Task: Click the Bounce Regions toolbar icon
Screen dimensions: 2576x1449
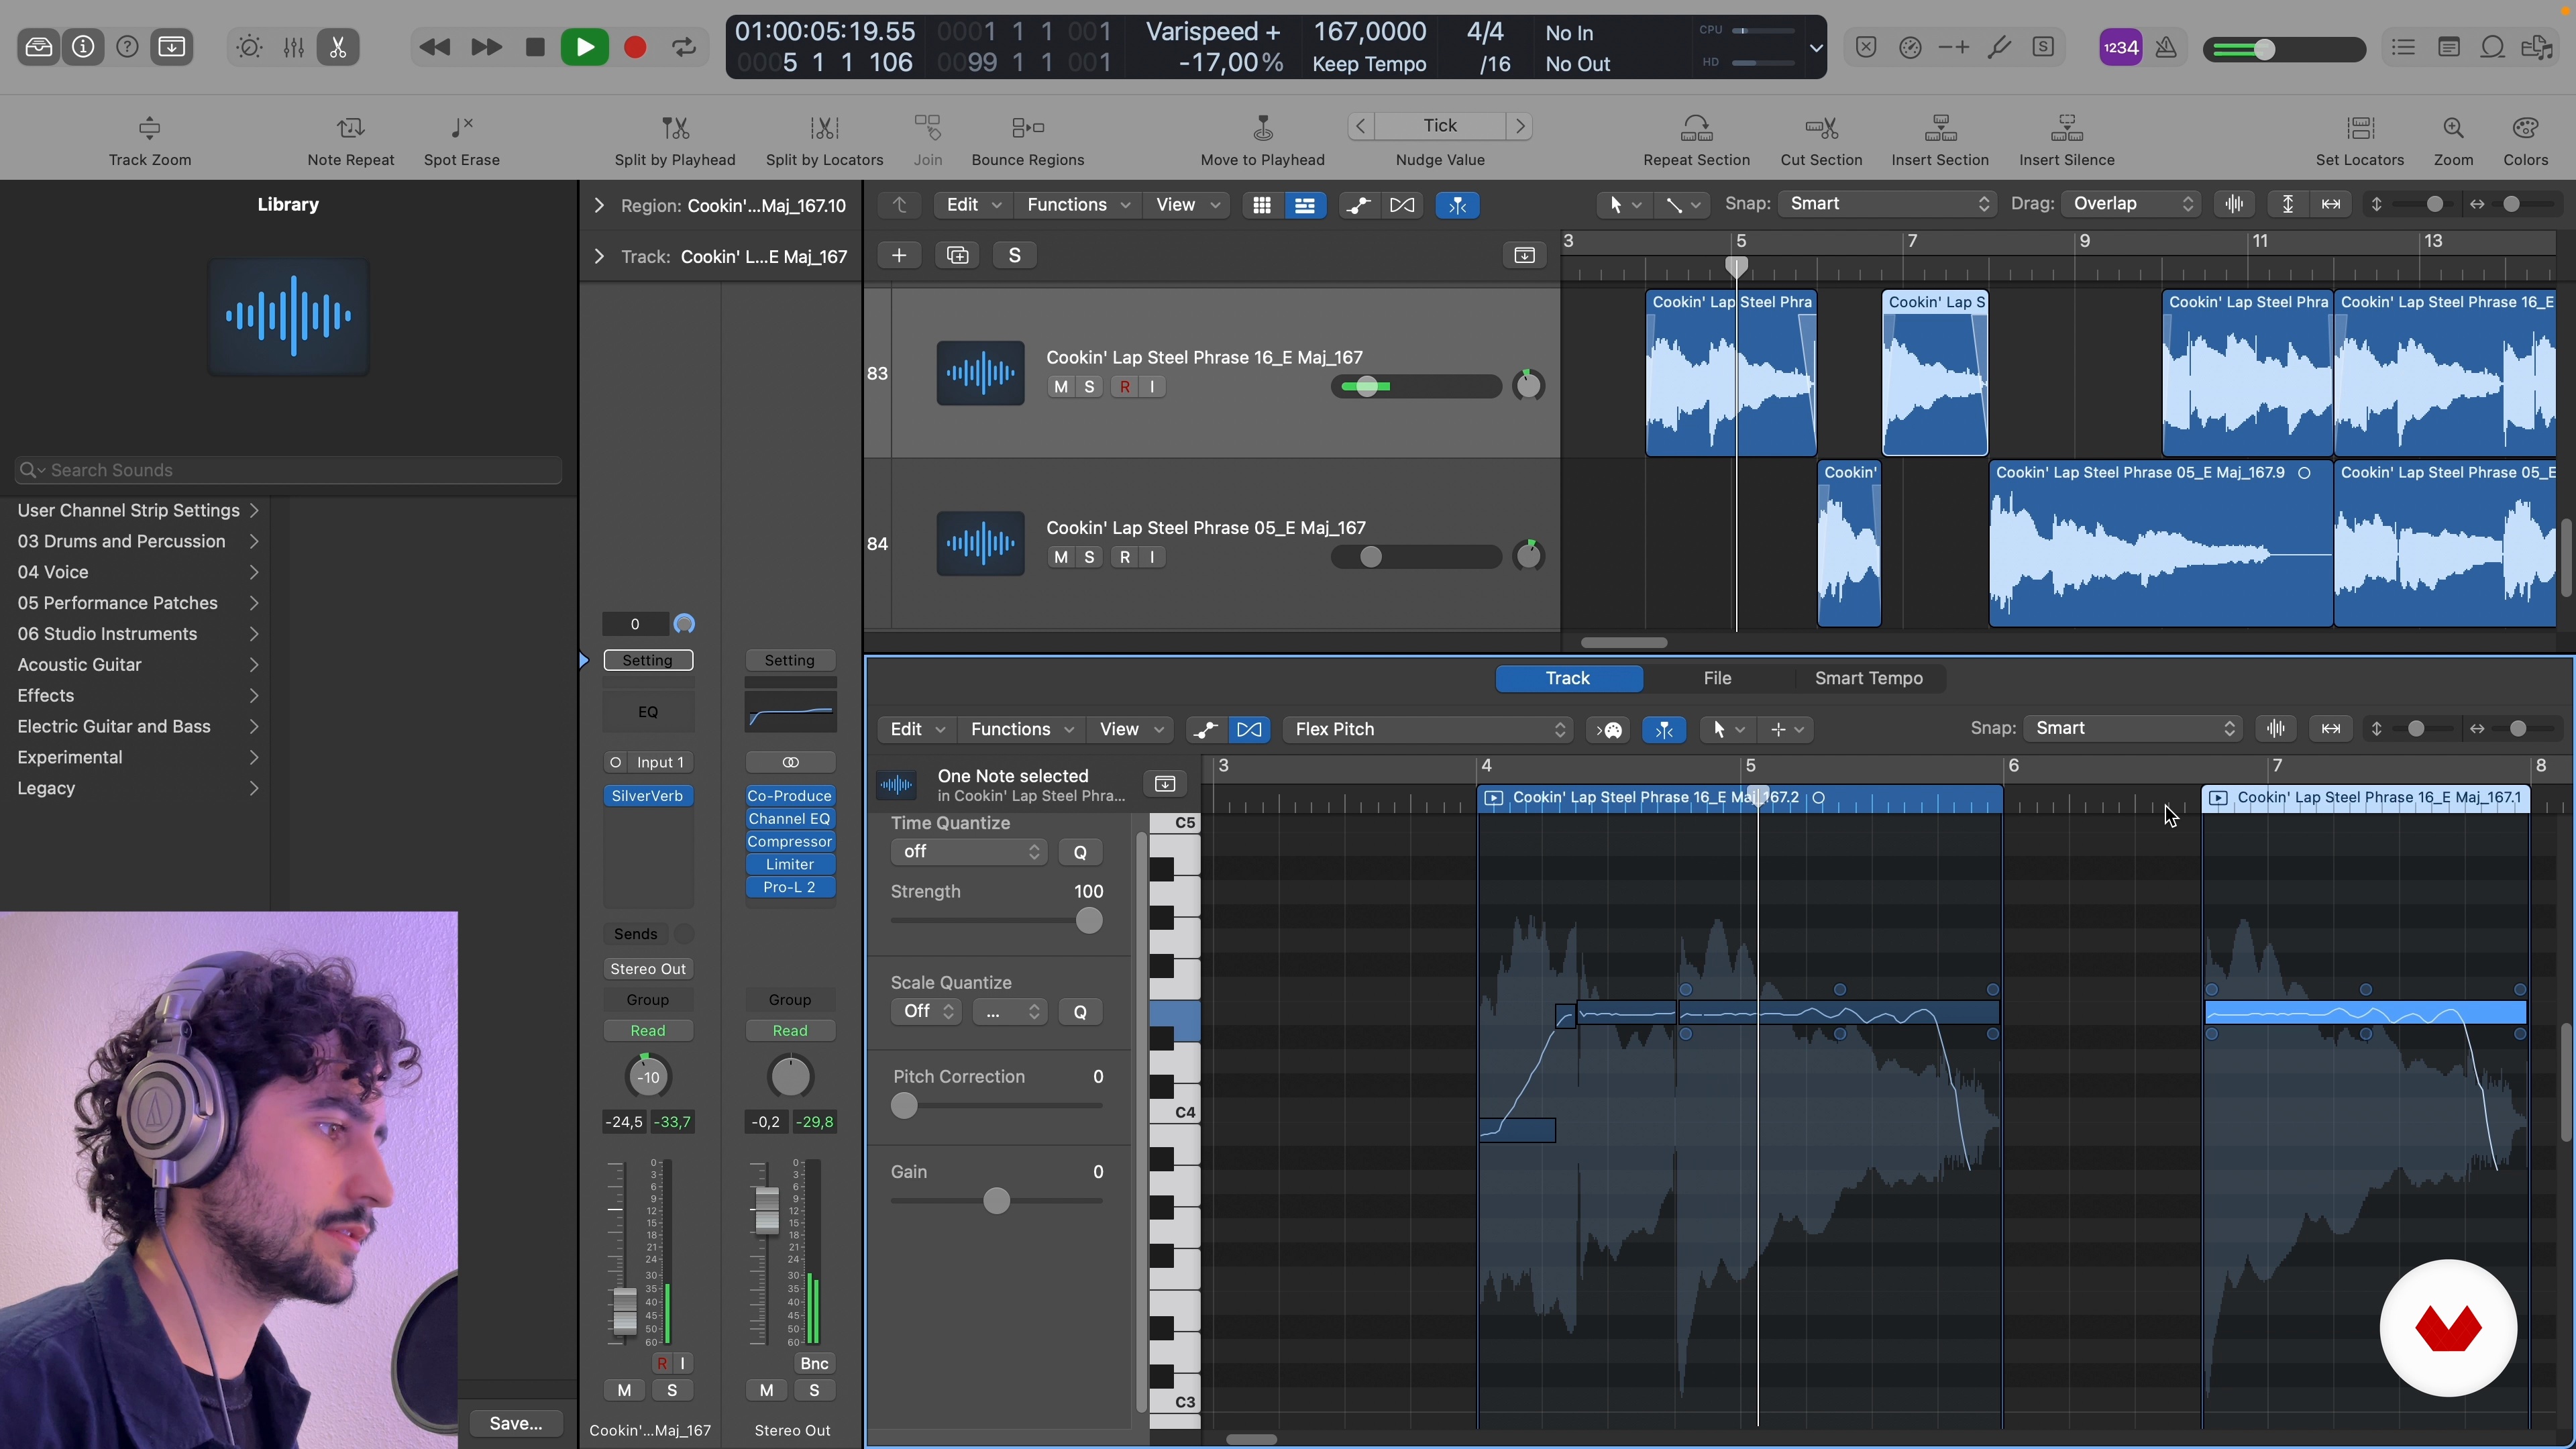Action: (1027, 128)
